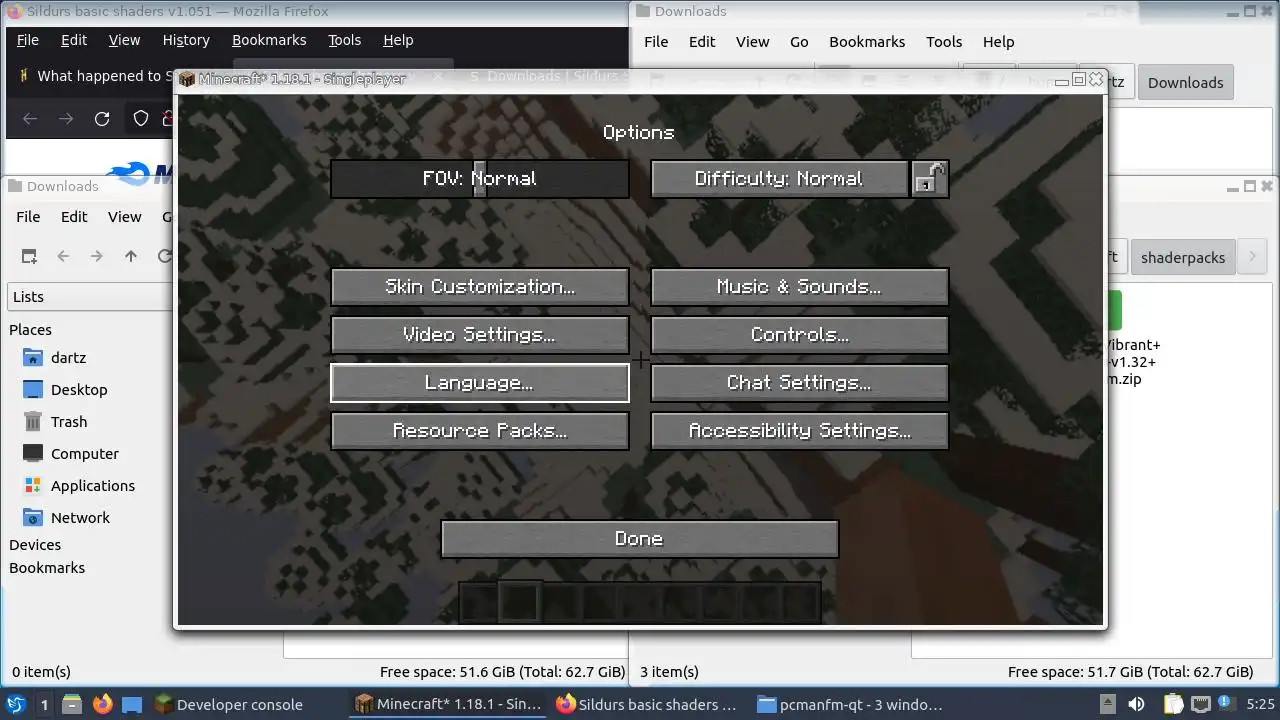This screenshot has height=720, width=1280.
Task: Open Go menu in top-right Downloads window
Action: (x=799, y=42)
